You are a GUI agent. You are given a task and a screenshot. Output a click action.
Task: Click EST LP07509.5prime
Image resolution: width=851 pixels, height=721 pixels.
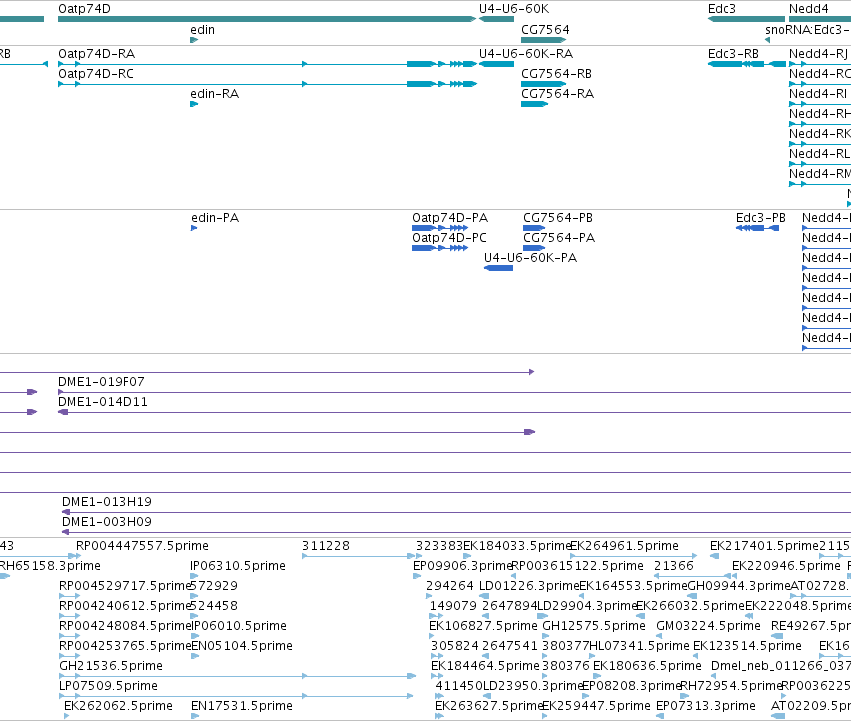[236, 696]
